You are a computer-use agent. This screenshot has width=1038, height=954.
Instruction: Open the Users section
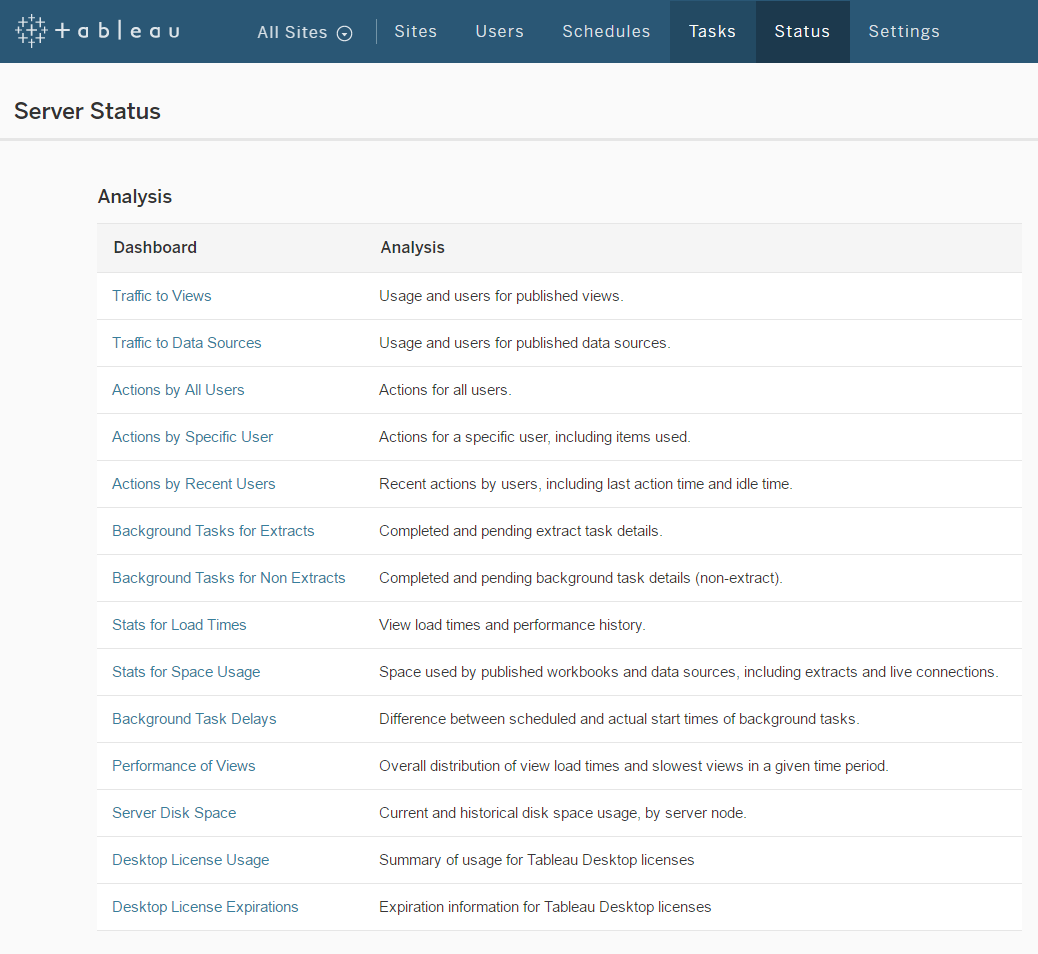coord(499,31)
